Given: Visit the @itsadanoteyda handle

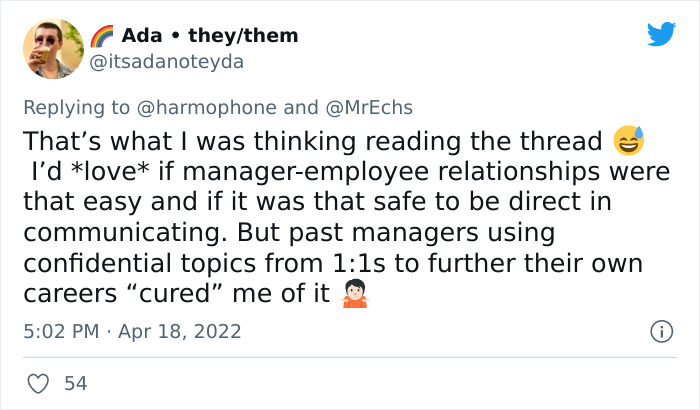Looking at the screenshot, I should pos(167,61).
